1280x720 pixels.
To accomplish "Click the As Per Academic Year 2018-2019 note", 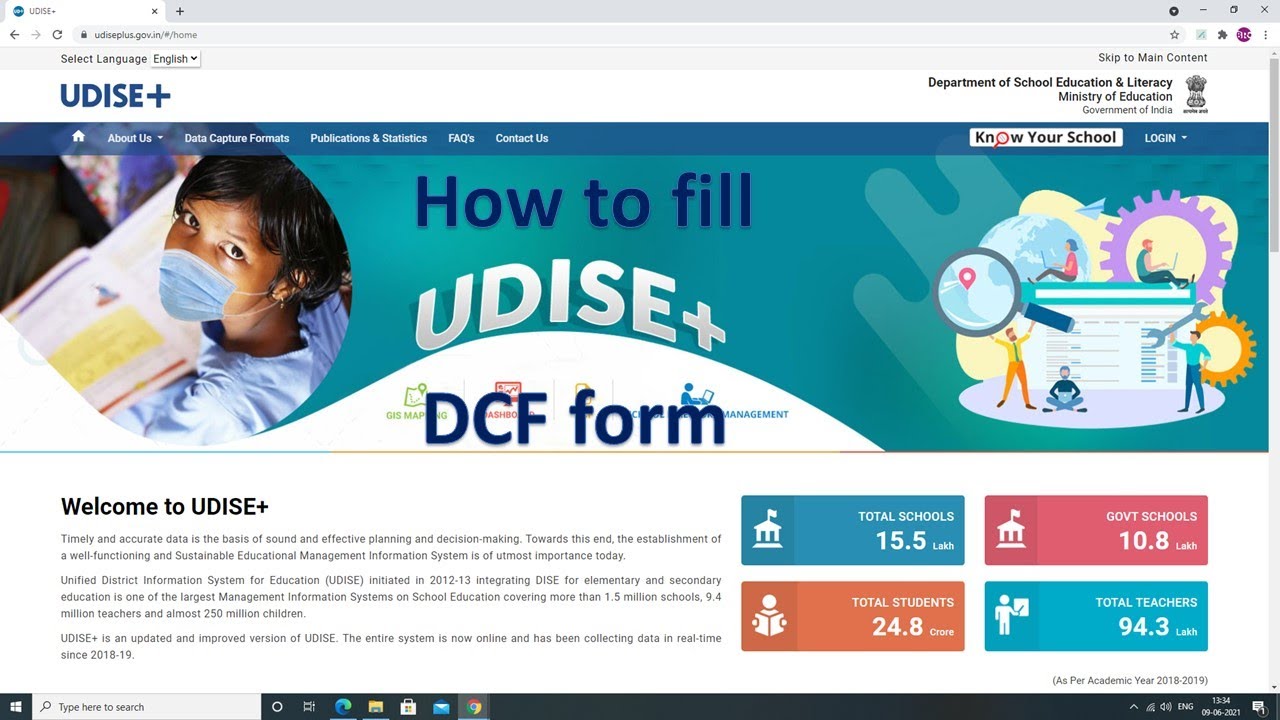I will (1130, 680).
